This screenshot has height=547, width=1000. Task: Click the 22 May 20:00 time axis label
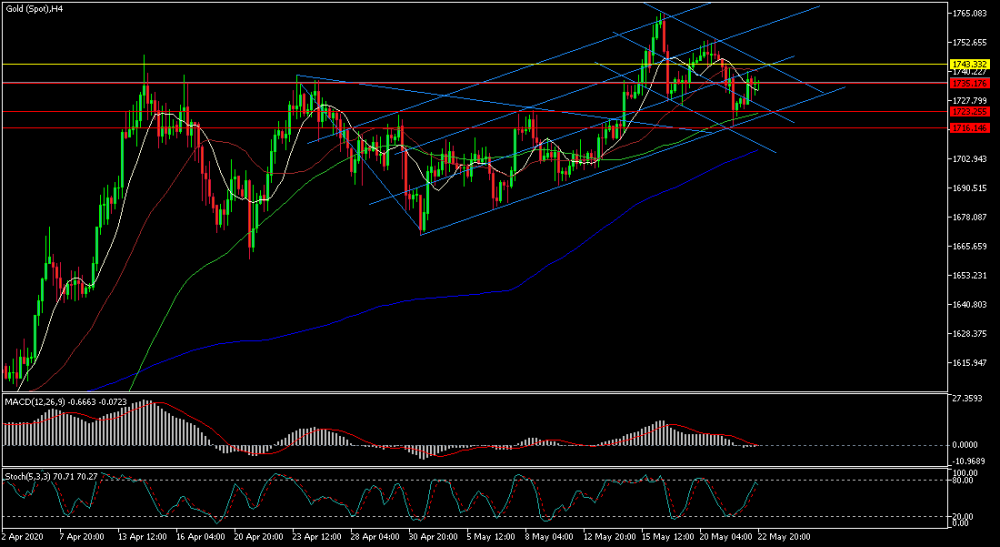(784, 537)
